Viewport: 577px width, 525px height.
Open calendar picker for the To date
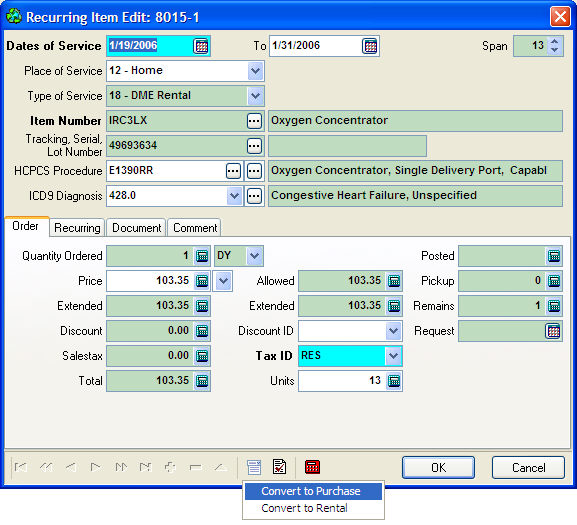click(370, 46)
